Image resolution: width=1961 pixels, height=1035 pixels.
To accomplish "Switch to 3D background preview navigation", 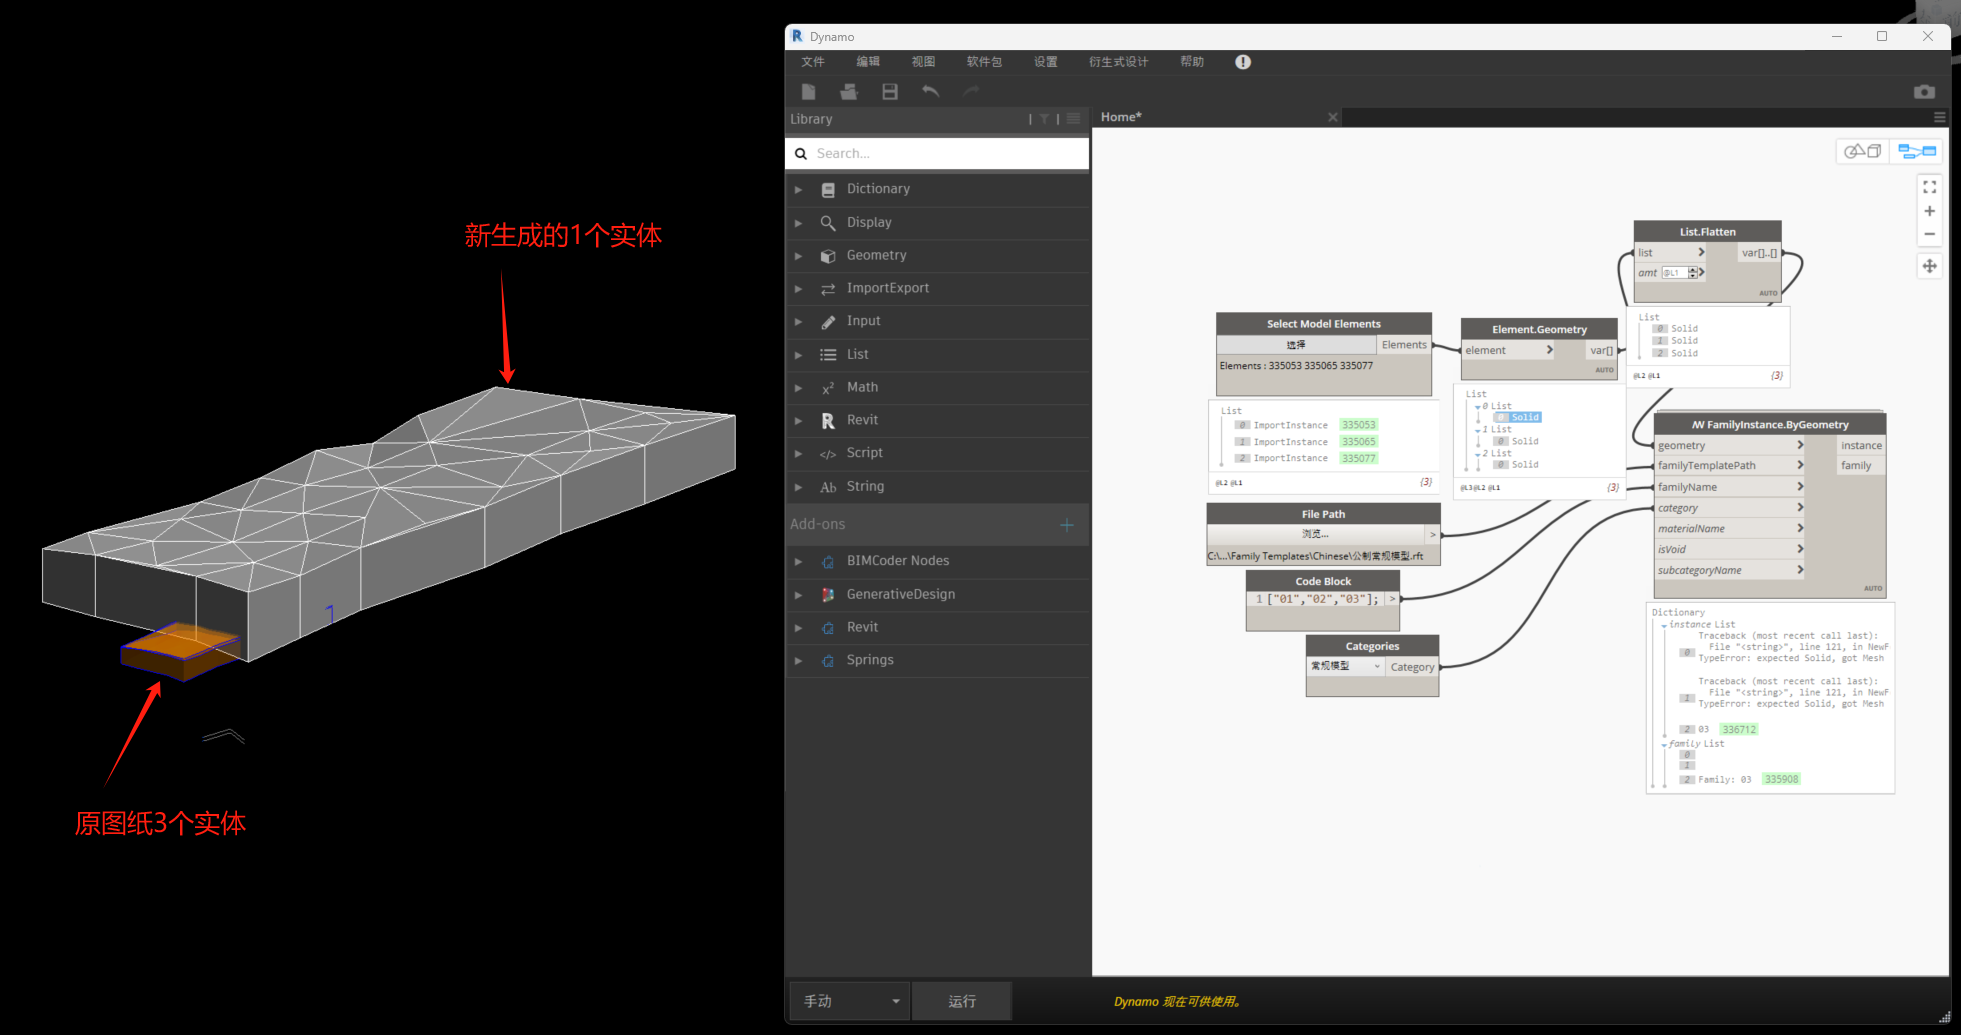I will pos(1862,151).
